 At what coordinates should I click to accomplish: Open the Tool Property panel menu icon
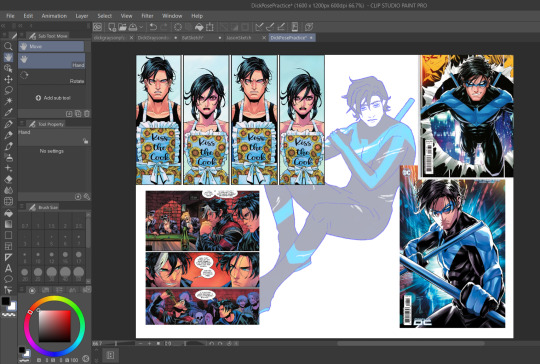tap(21, 124)
